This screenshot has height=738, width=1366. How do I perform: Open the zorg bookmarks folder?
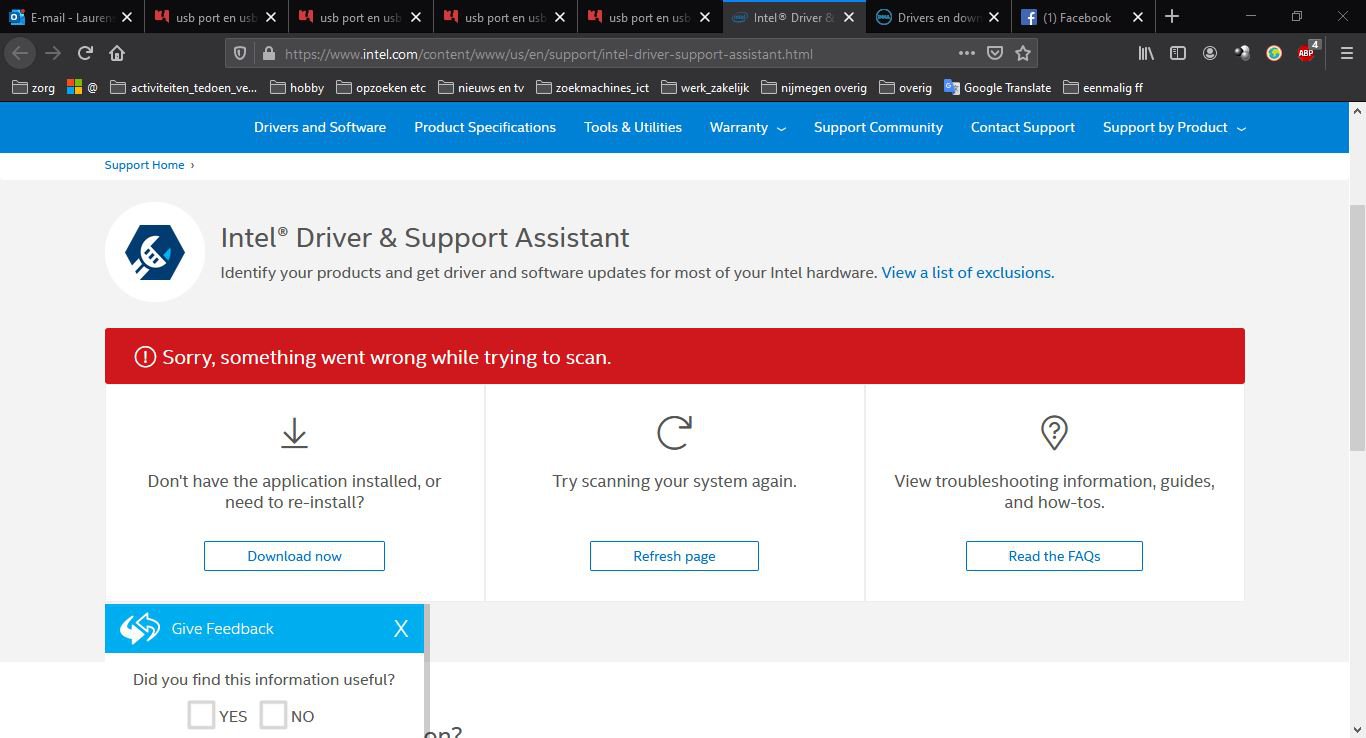click(33, 87)
